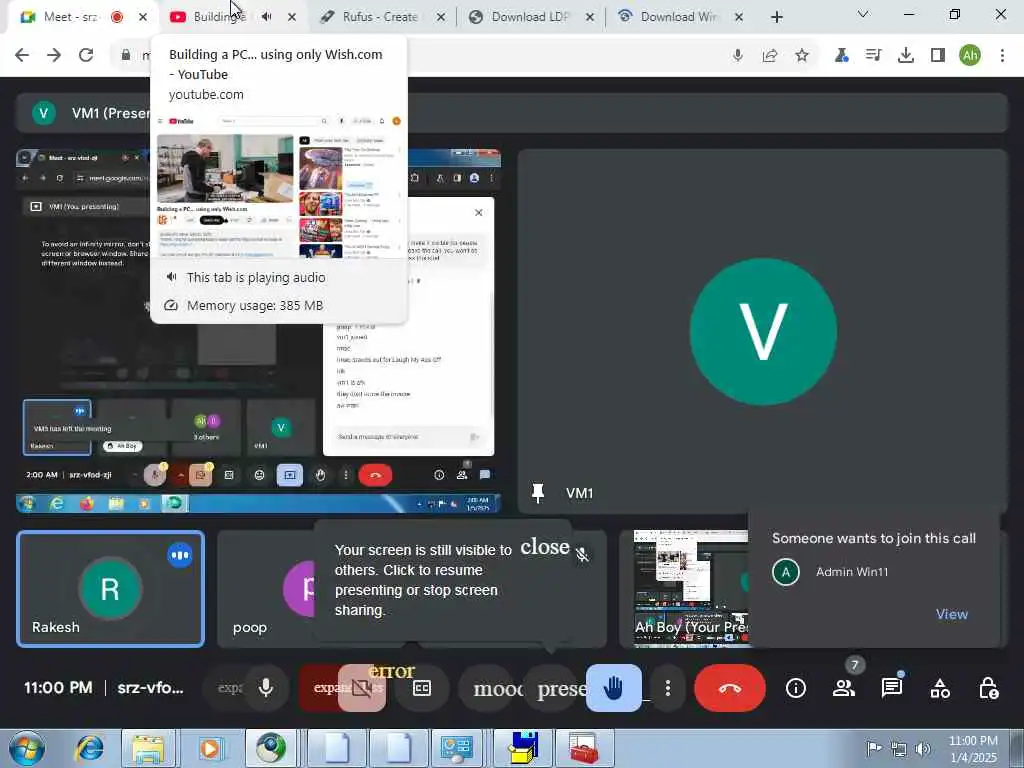1024x768 pixels.
Task: Open the network icon in system tray
Action: point(899,749)
